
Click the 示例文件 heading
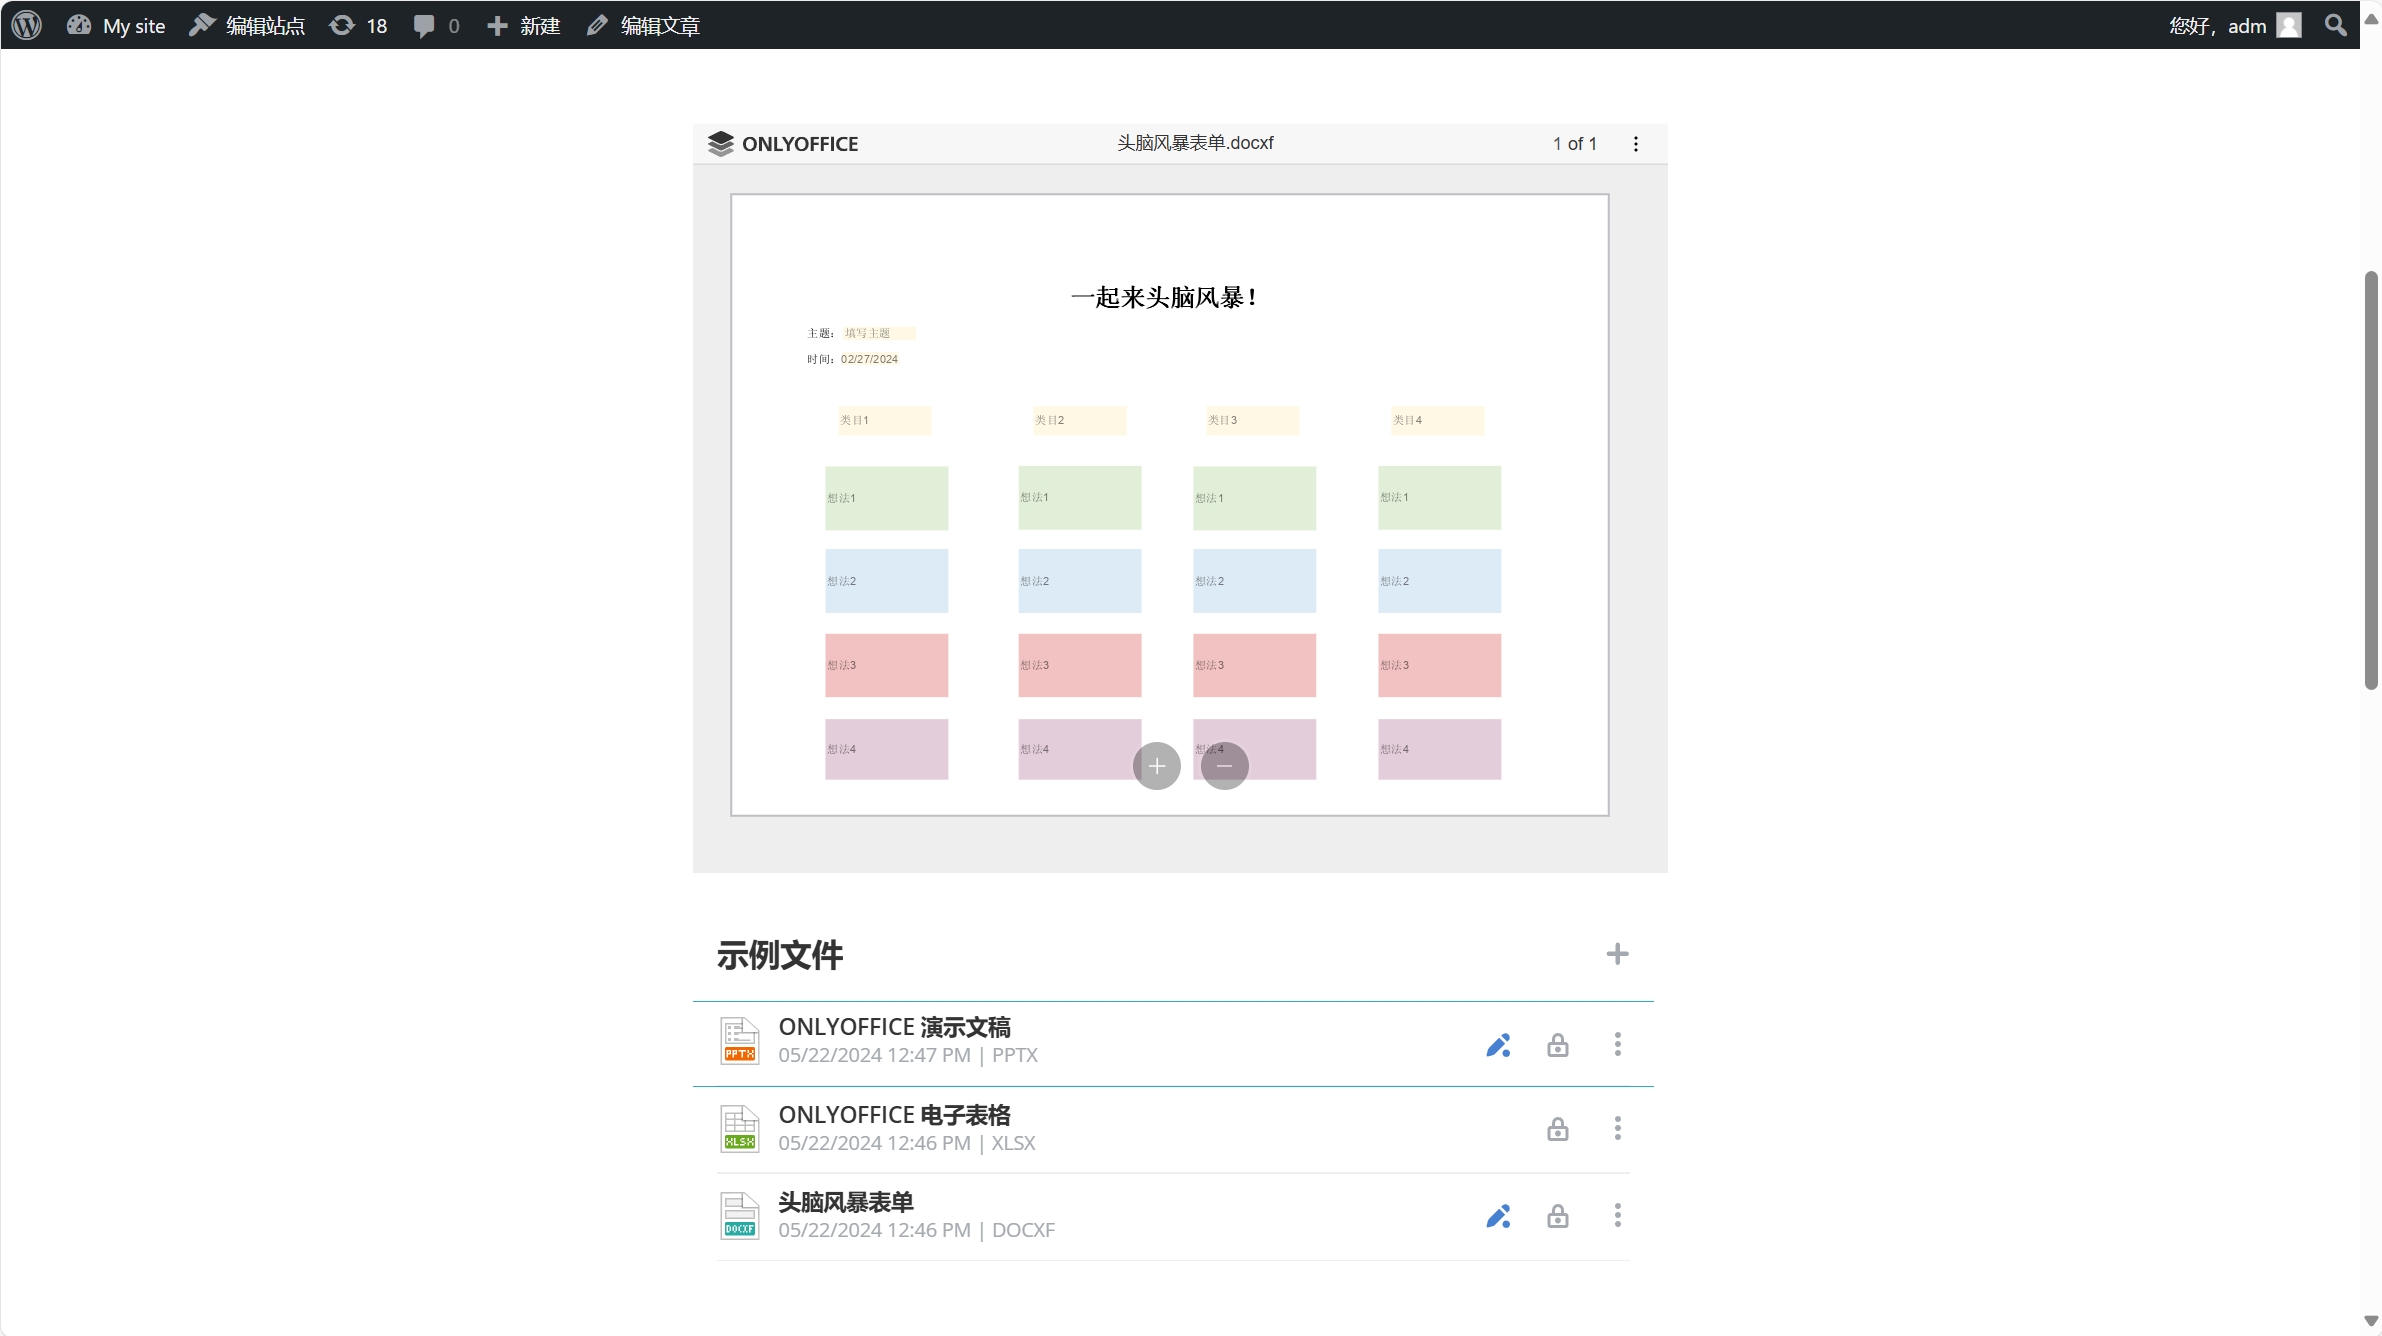point(780,955)
